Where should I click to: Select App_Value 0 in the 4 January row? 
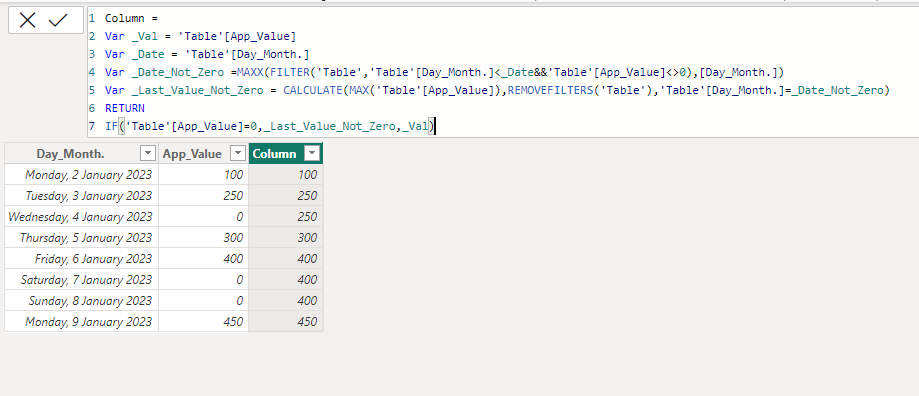tap(203, 217)
